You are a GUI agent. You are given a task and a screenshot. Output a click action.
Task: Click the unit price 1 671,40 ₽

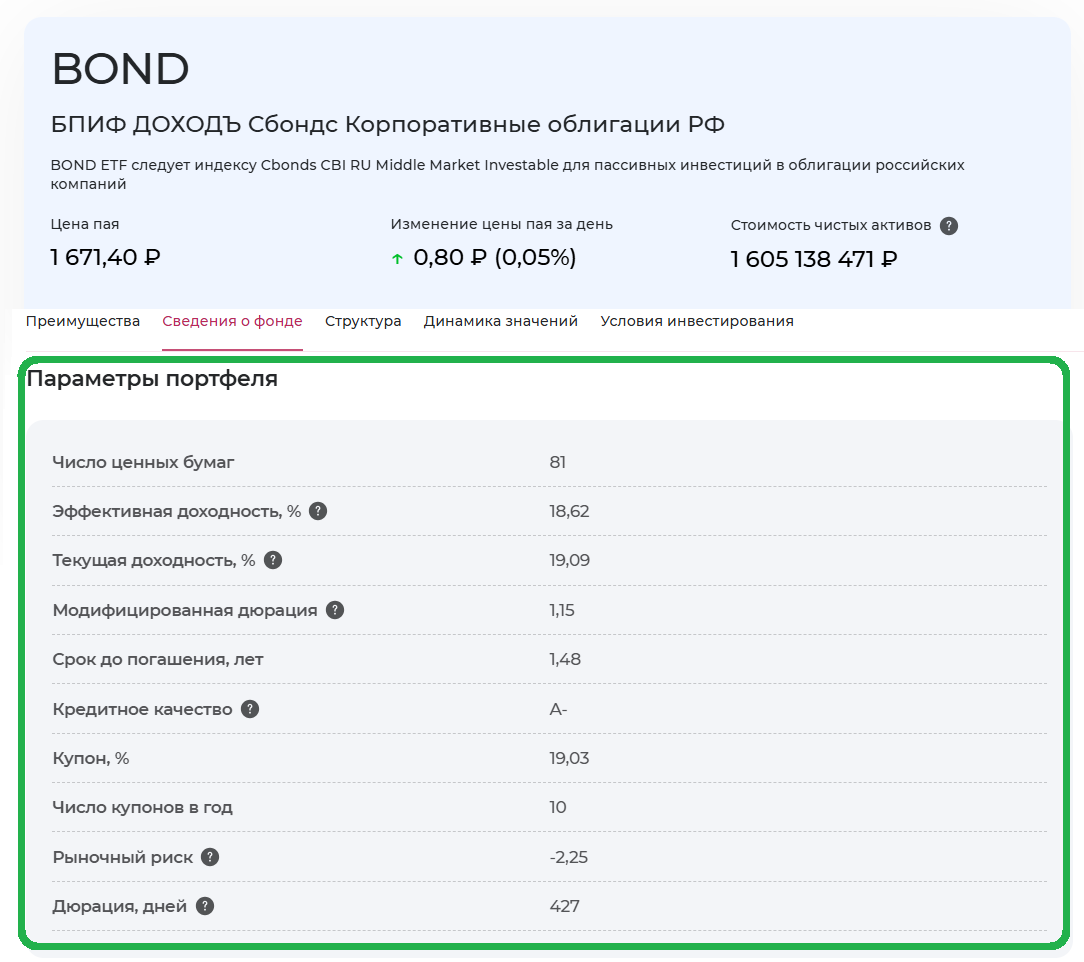[106, 257]
